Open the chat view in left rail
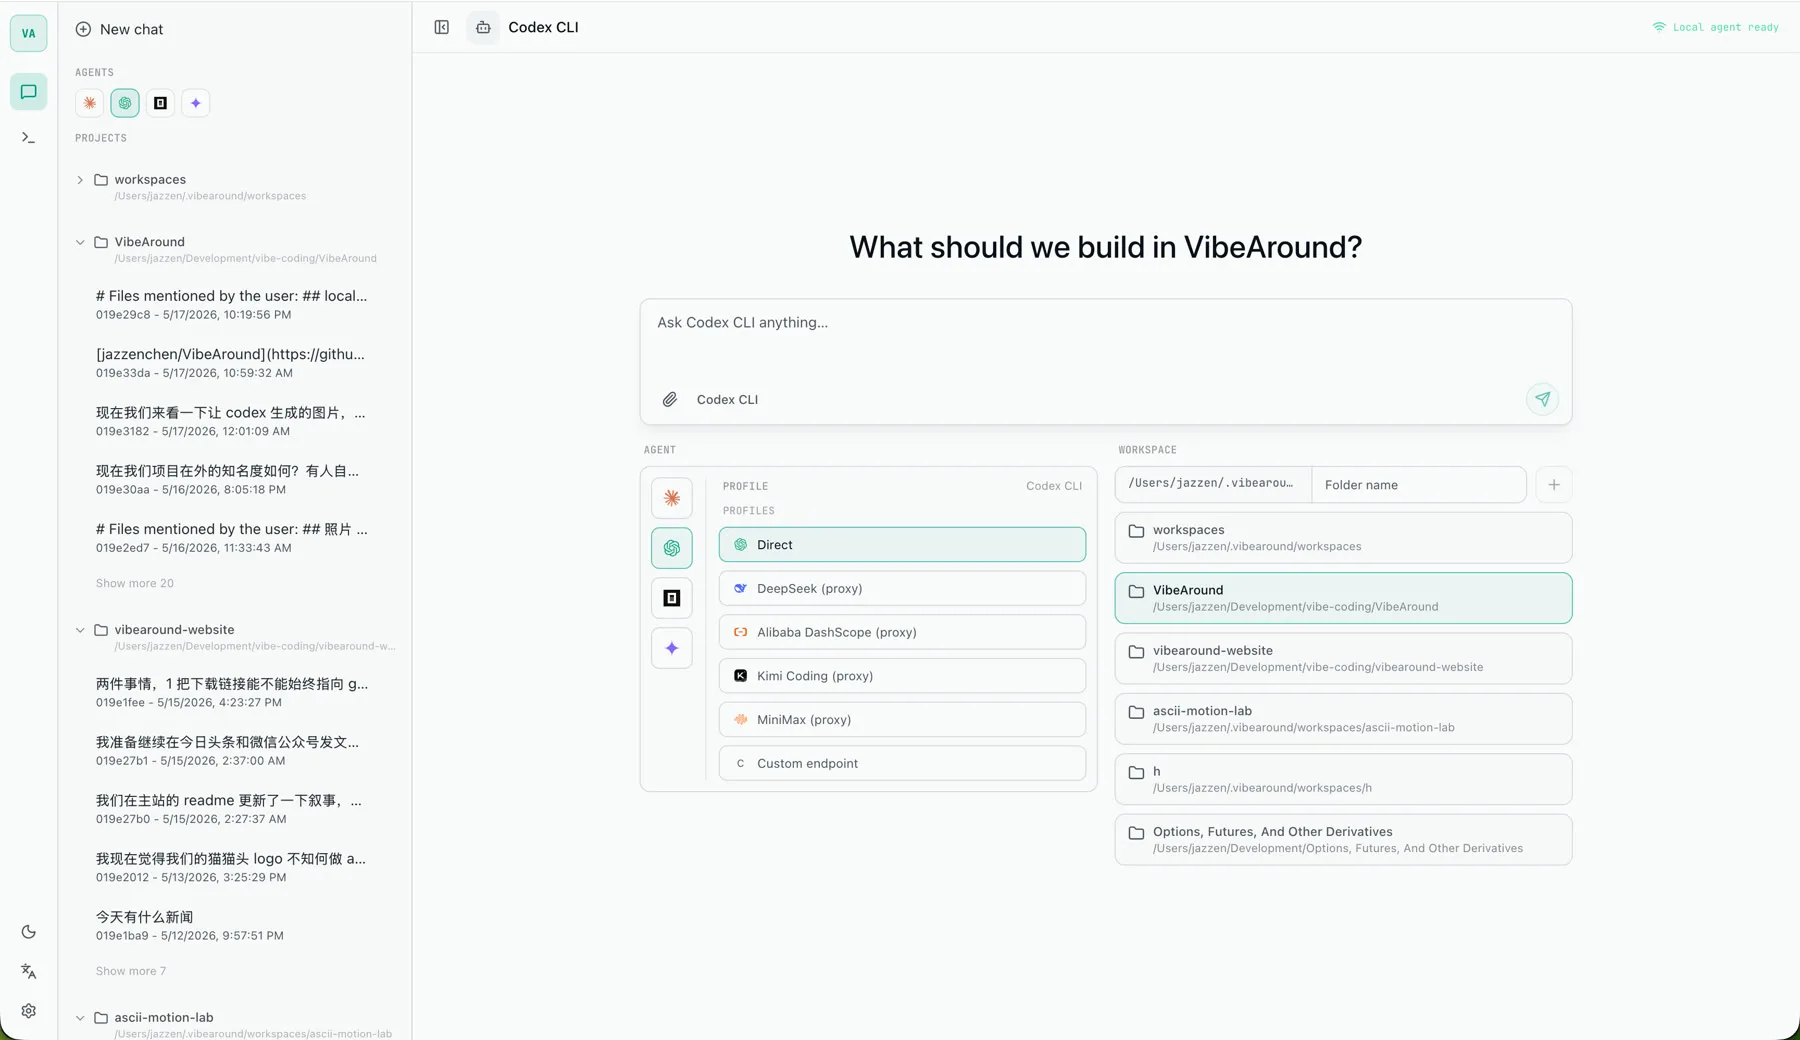This screenshot has height=1040, width=1800. 28,92
